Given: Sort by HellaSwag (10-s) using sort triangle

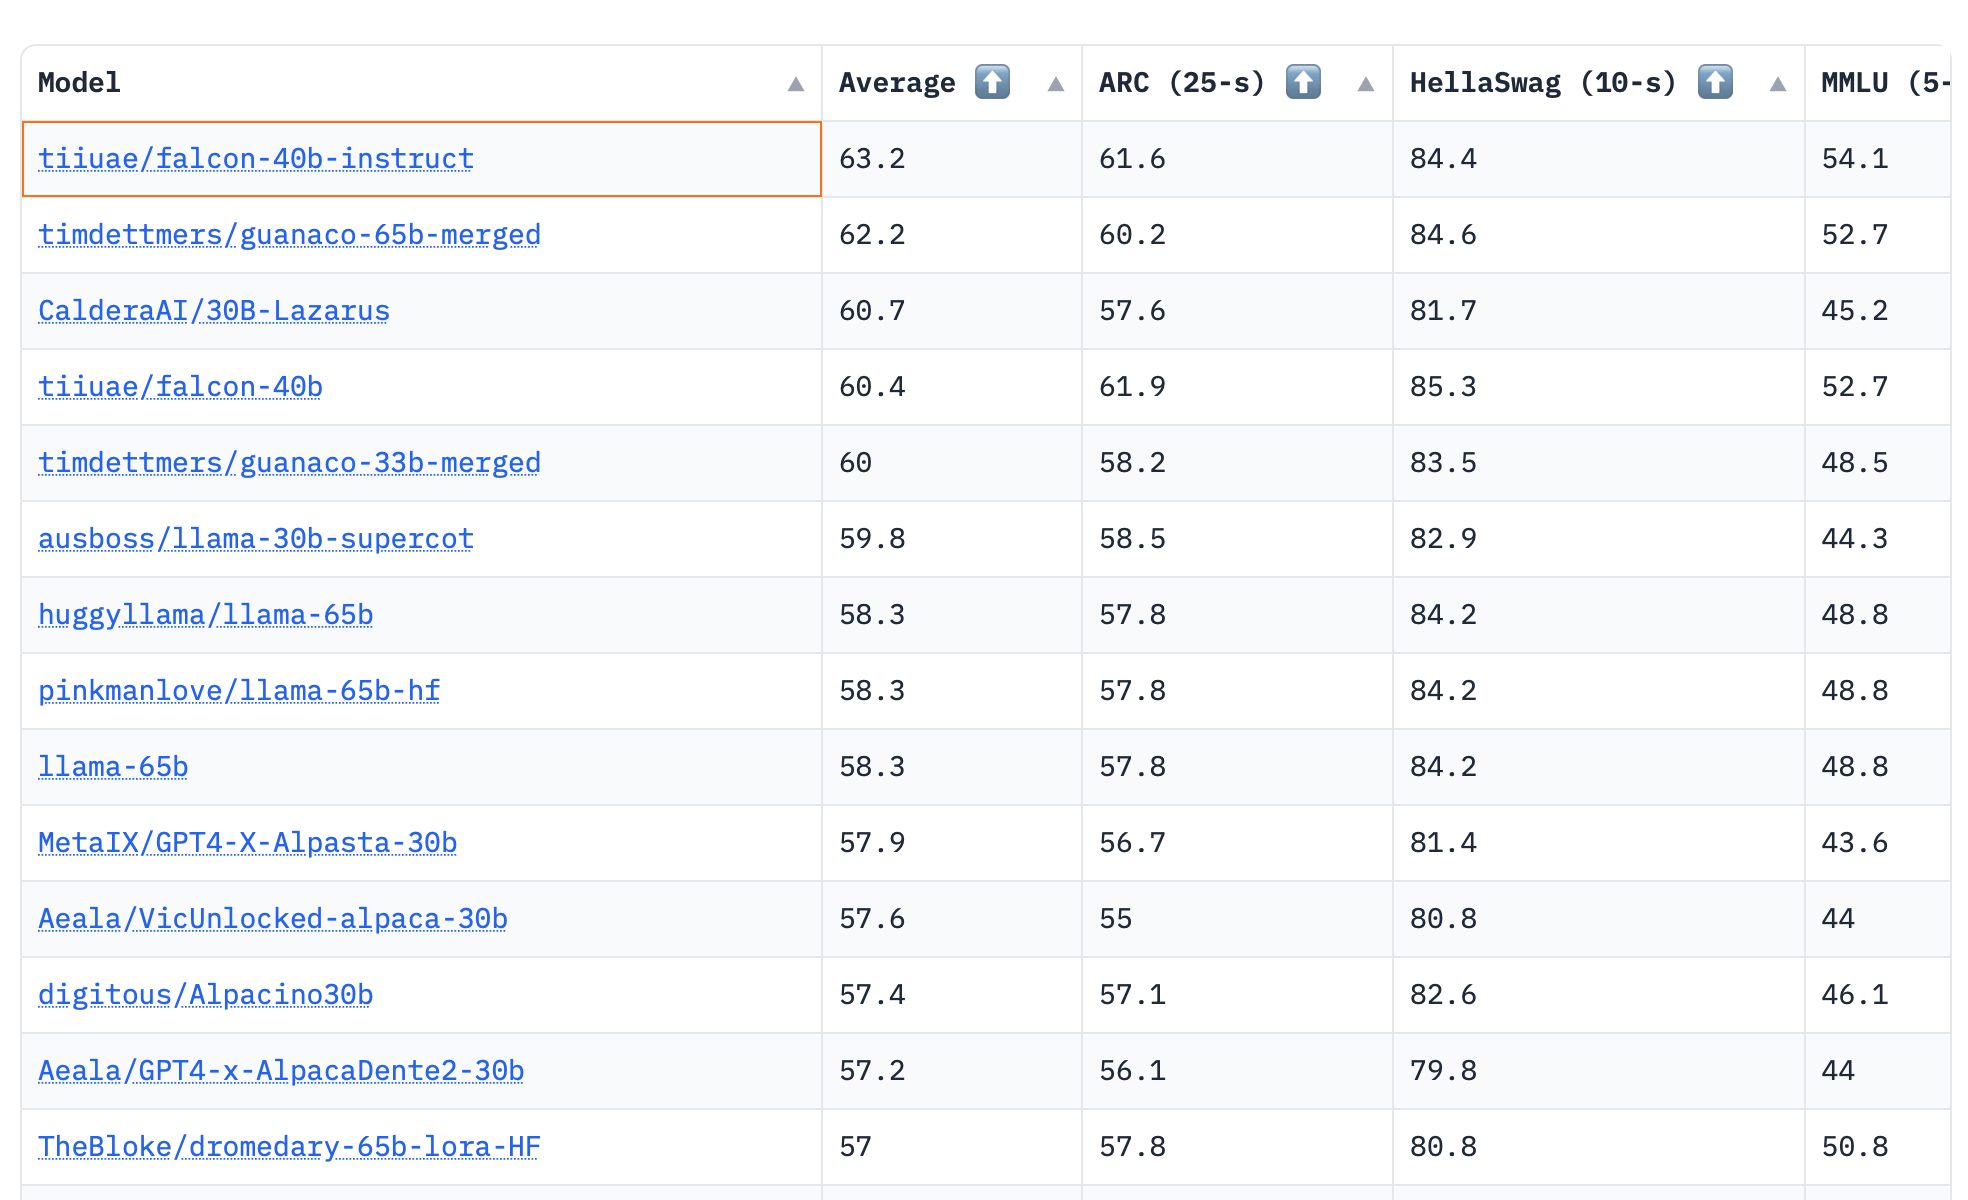Looking at the screenshot, I should [x=1778, y=84].
